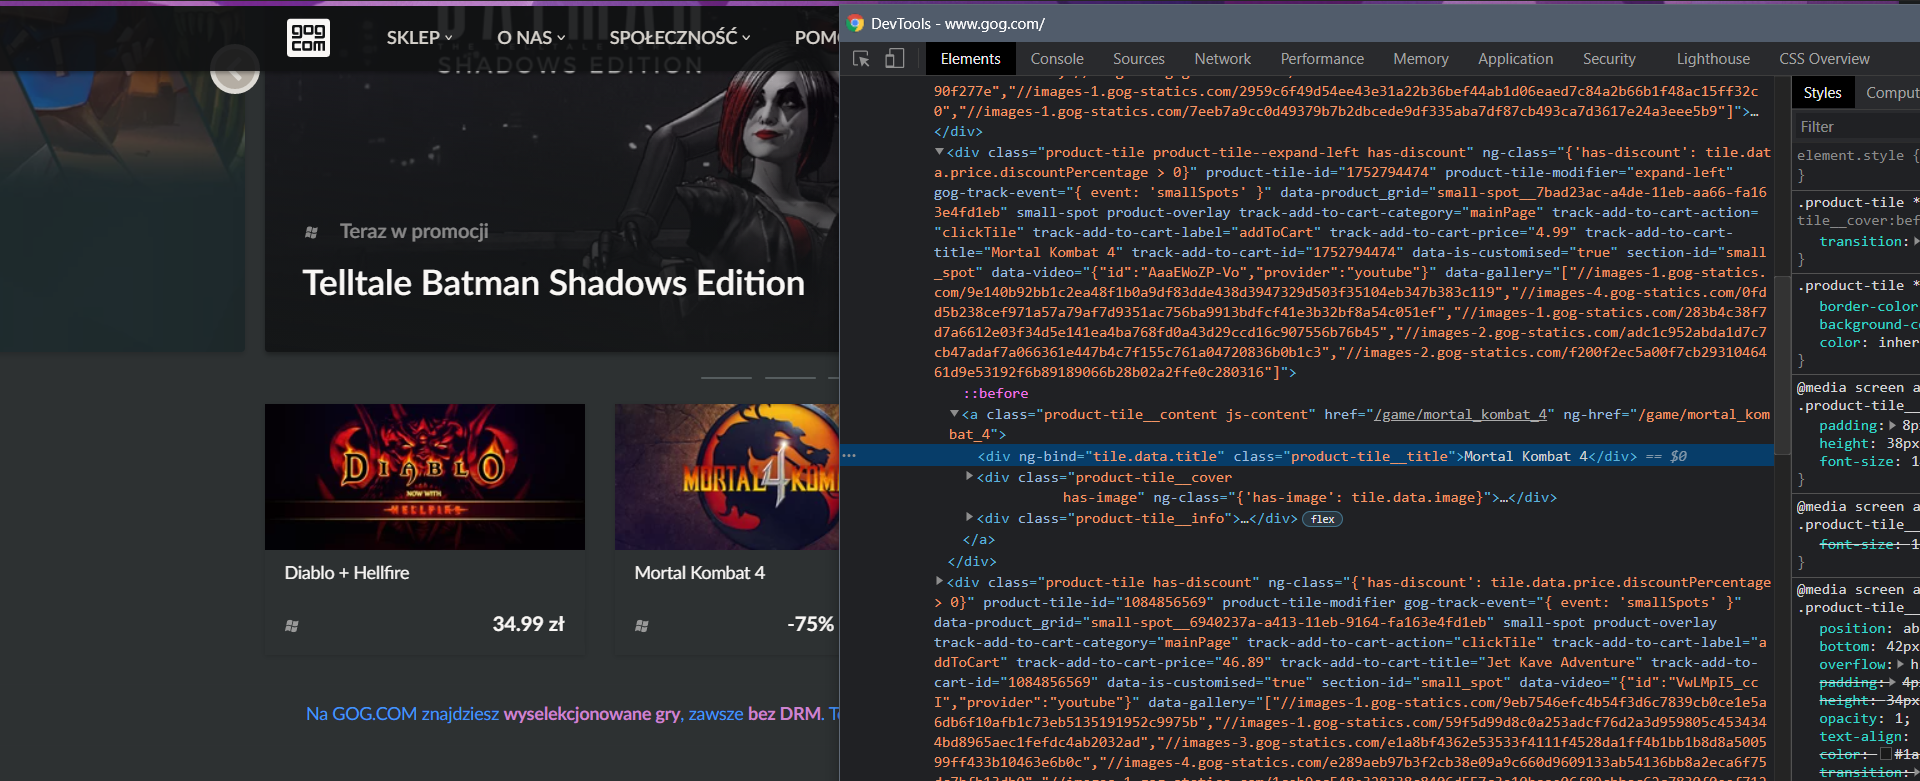Open the Network tab
The height and width of the screenshot is (781, 1920).
coord(1222,59)
